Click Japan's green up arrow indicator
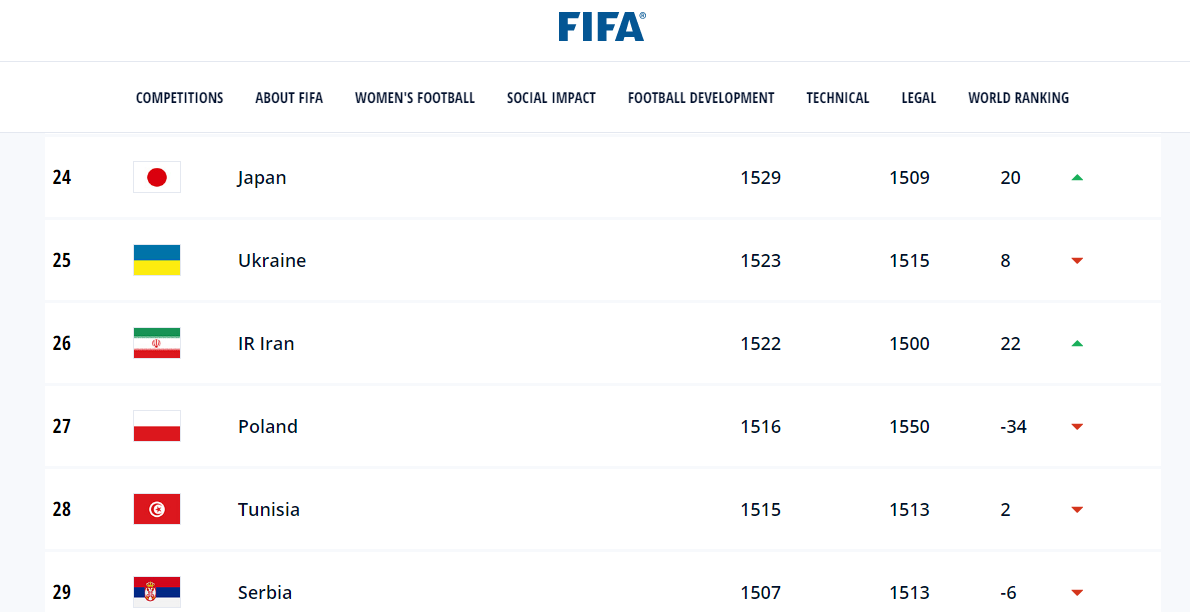 pos(1077,178)
